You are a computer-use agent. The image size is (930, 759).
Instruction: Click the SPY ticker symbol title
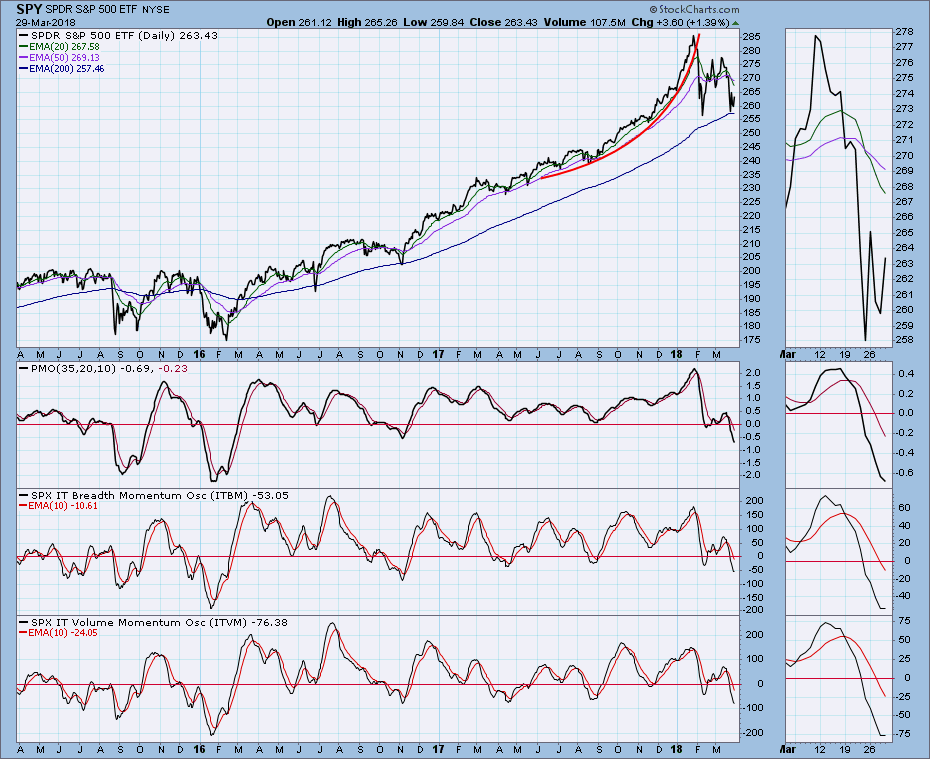click(x=29, y=9)
